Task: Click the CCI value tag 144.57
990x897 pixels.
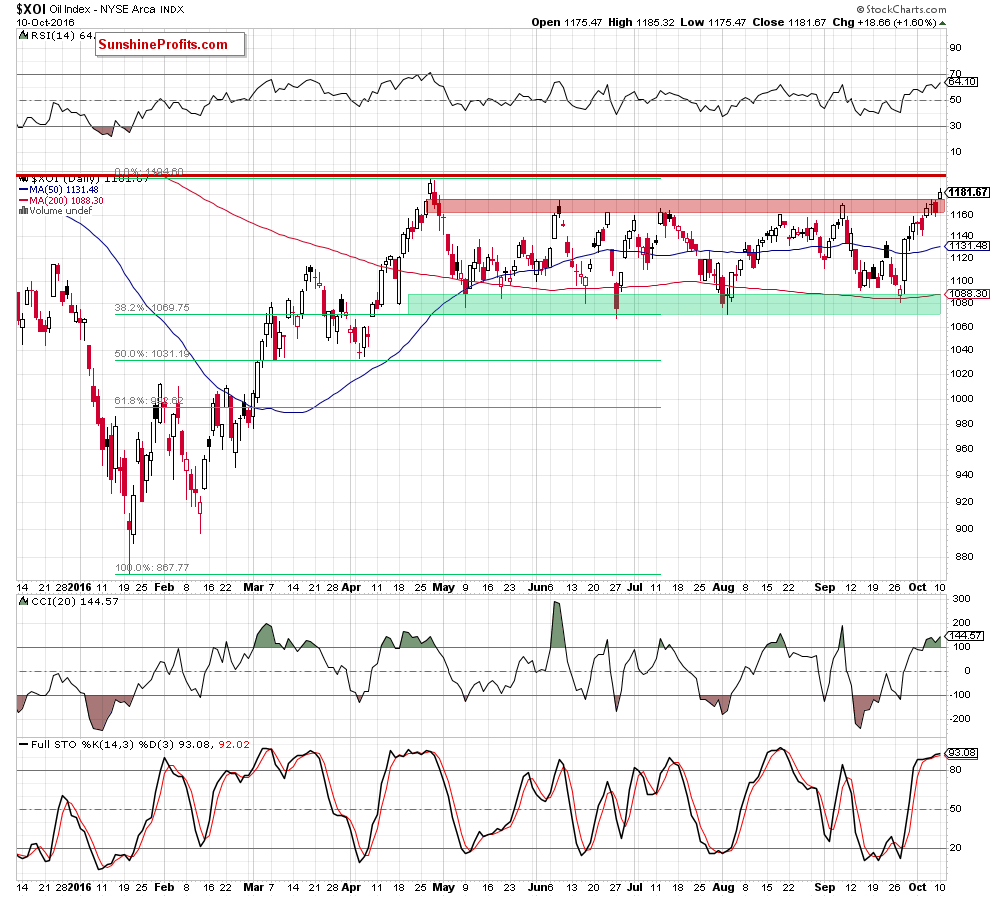Action: click(x=965, y=636)
